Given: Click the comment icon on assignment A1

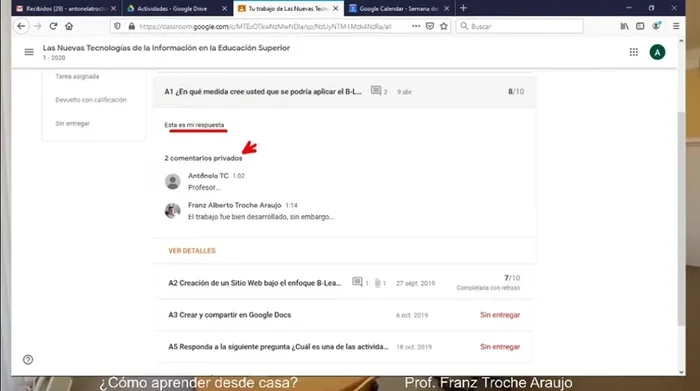Looking at the screenshot, I should (x=376, y=91).
